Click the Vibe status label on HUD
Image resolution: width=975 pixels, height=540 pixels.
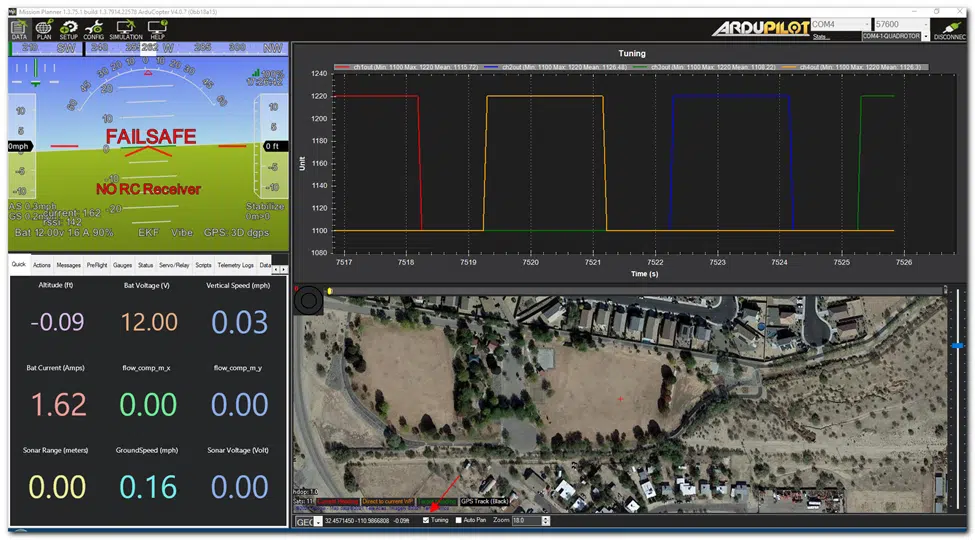(182, 233)
